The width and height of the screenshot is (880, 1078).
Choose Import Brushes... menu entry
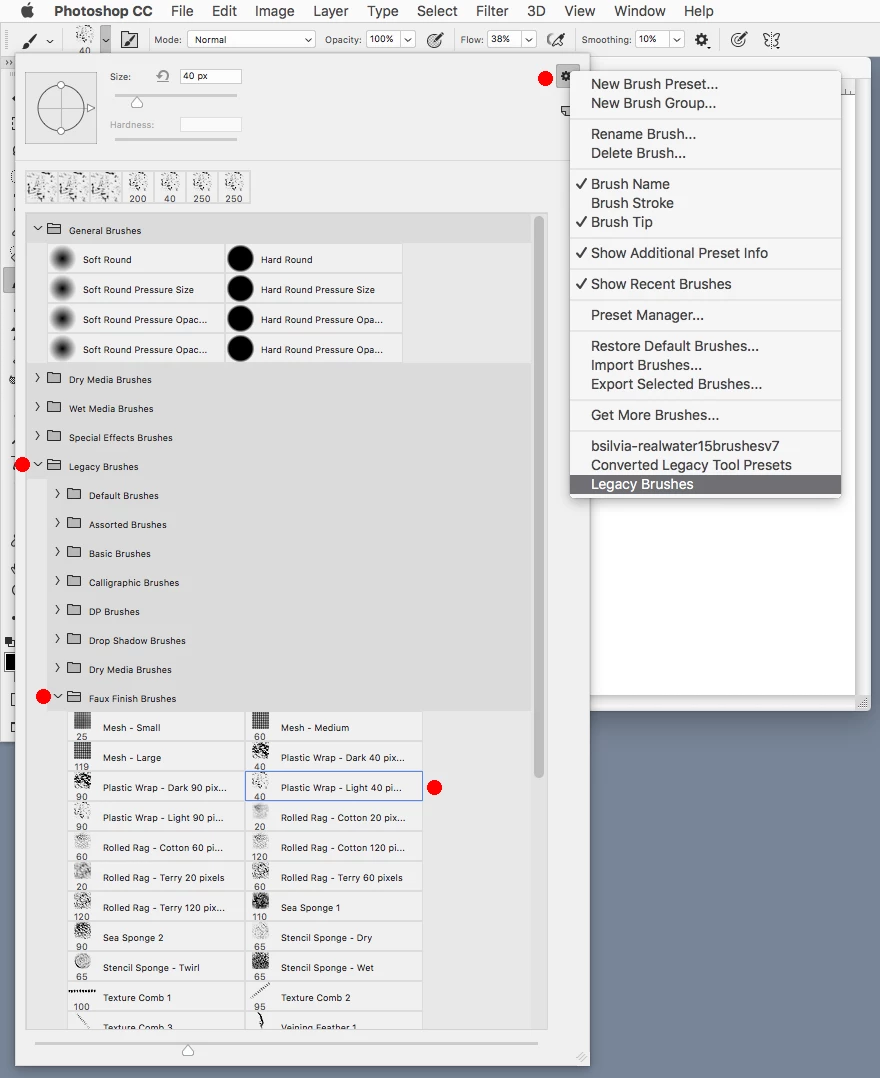[705, 365]
